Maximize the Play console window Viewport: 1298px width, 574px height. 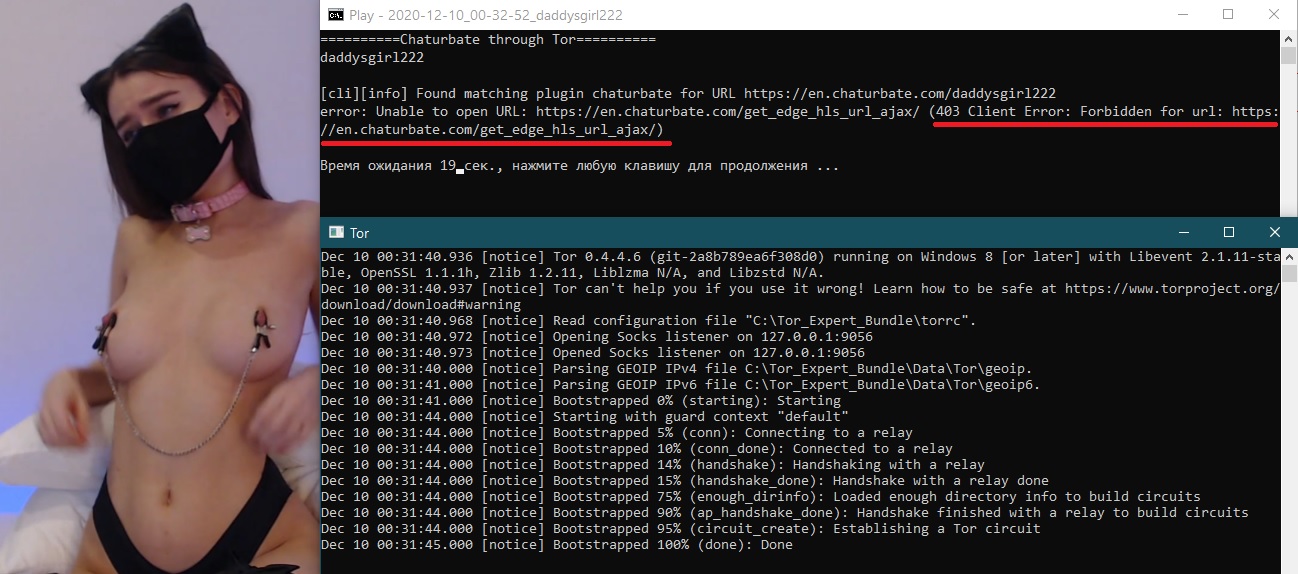[x=1228, y=15]
